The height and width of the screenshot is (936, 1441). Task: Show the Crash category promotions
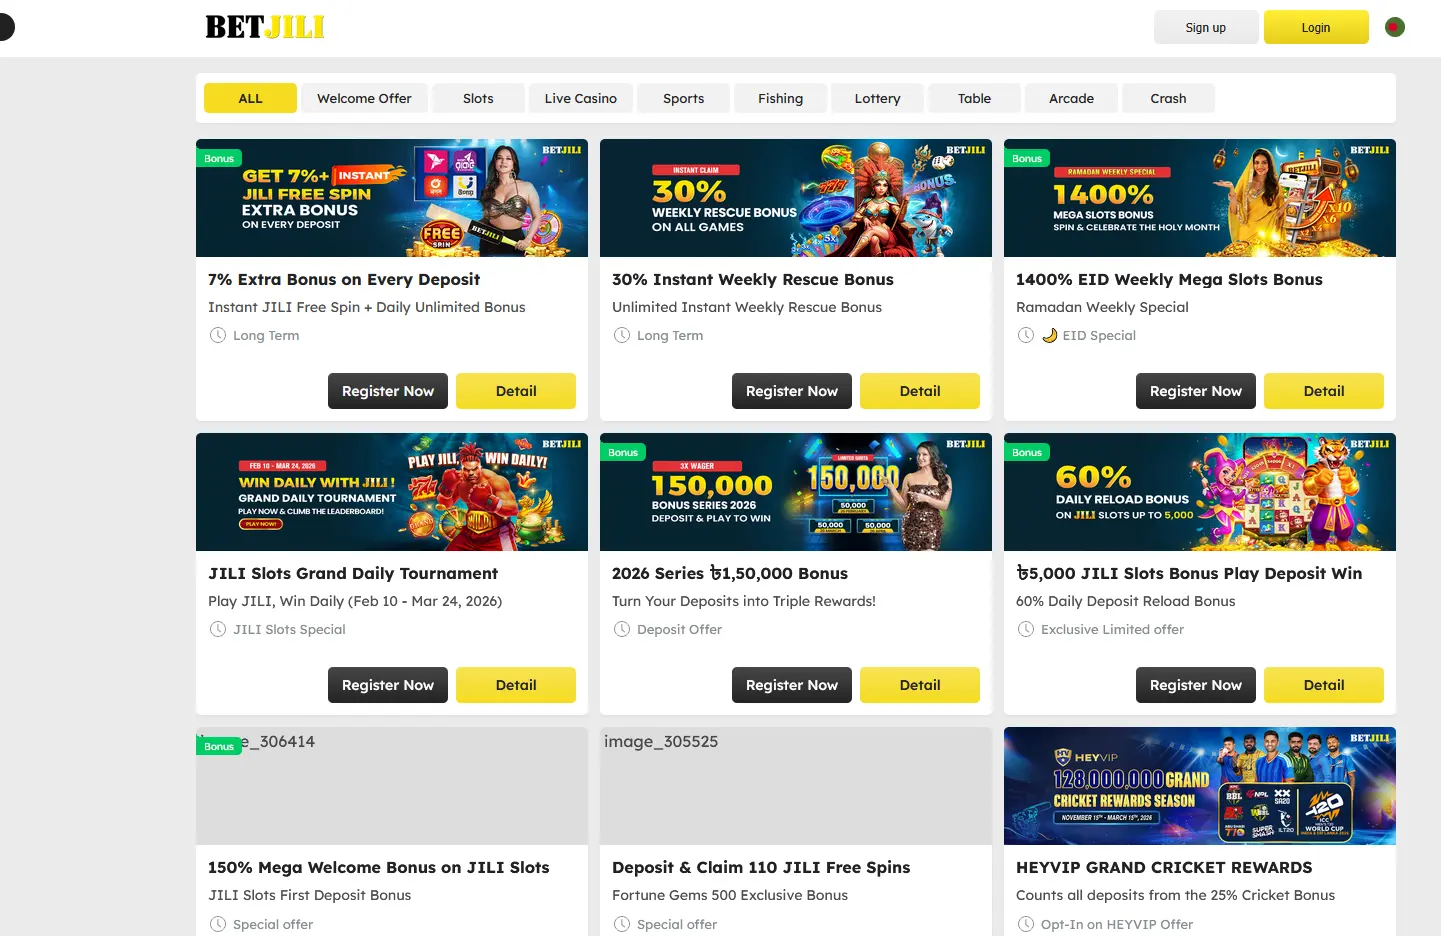click(1168, 98)
